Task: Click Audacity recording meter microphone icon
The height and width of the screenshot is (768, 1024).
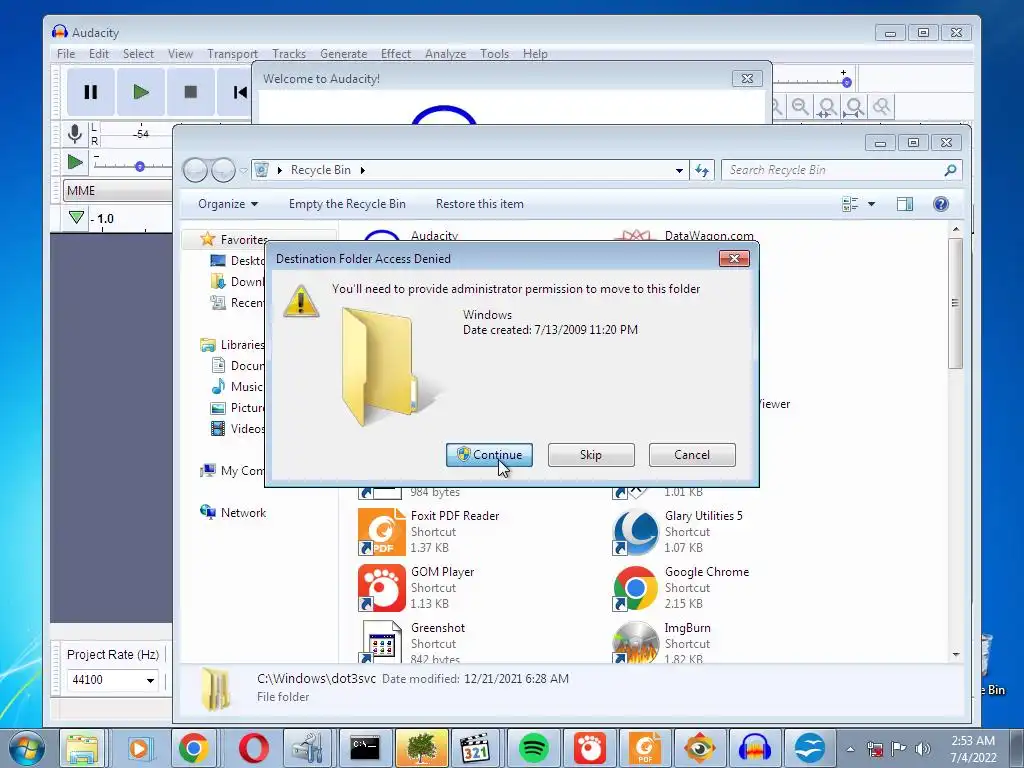Action: click(x=75, y=133)
